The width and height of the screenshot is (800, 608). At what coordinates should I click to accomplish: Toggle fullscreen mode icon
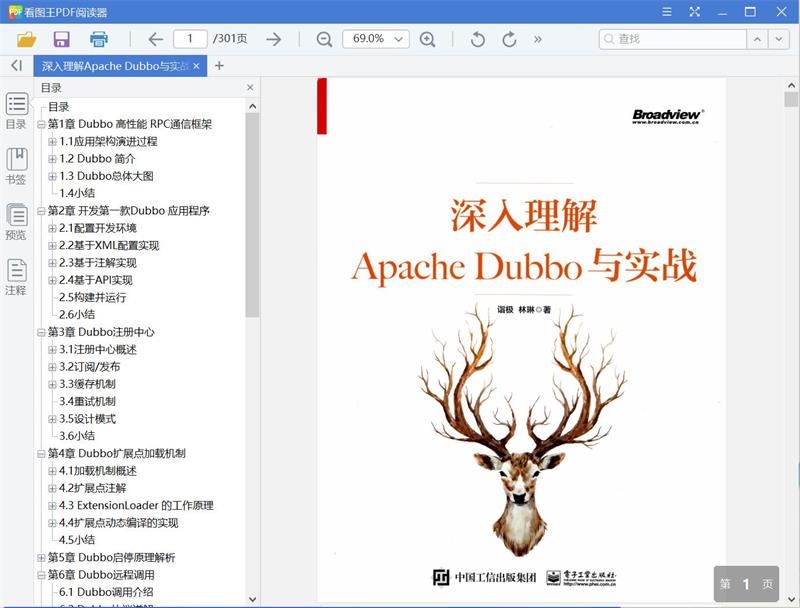click(x=694, y=11)
